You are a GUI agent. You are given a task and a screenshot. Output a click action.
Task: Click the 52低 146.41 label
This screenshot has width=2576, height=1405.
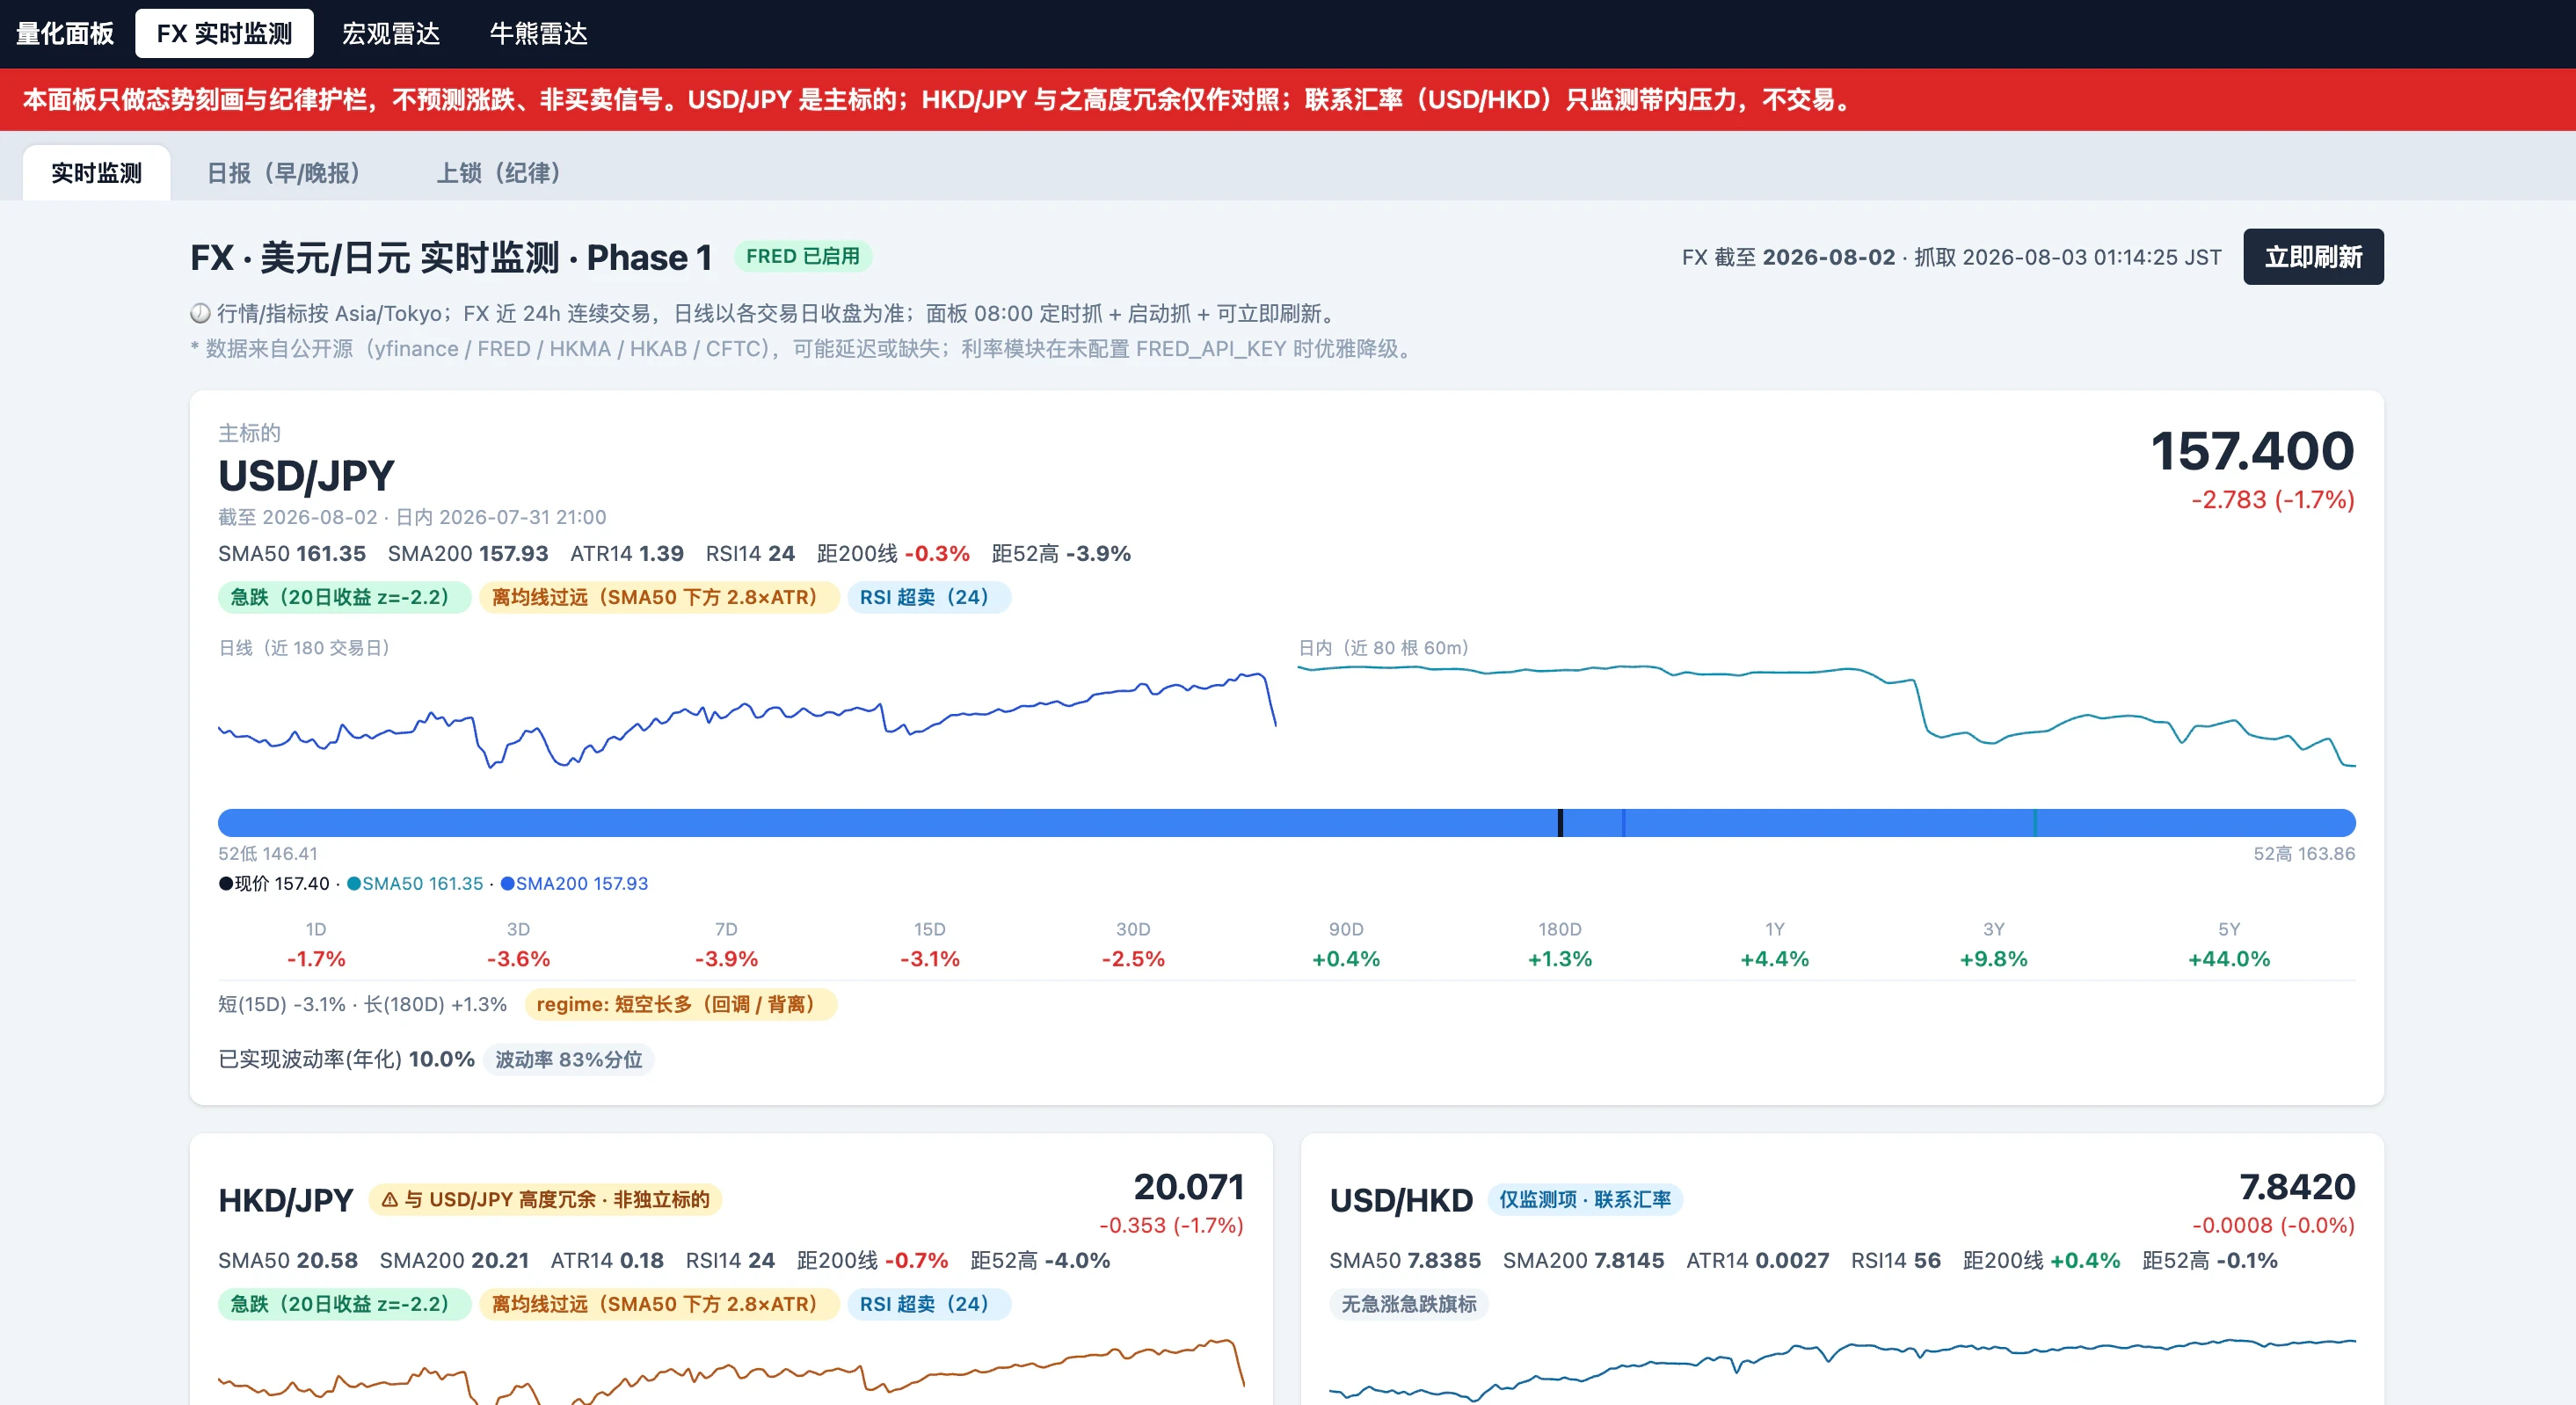pyautogui.click(x=268, y=853)
